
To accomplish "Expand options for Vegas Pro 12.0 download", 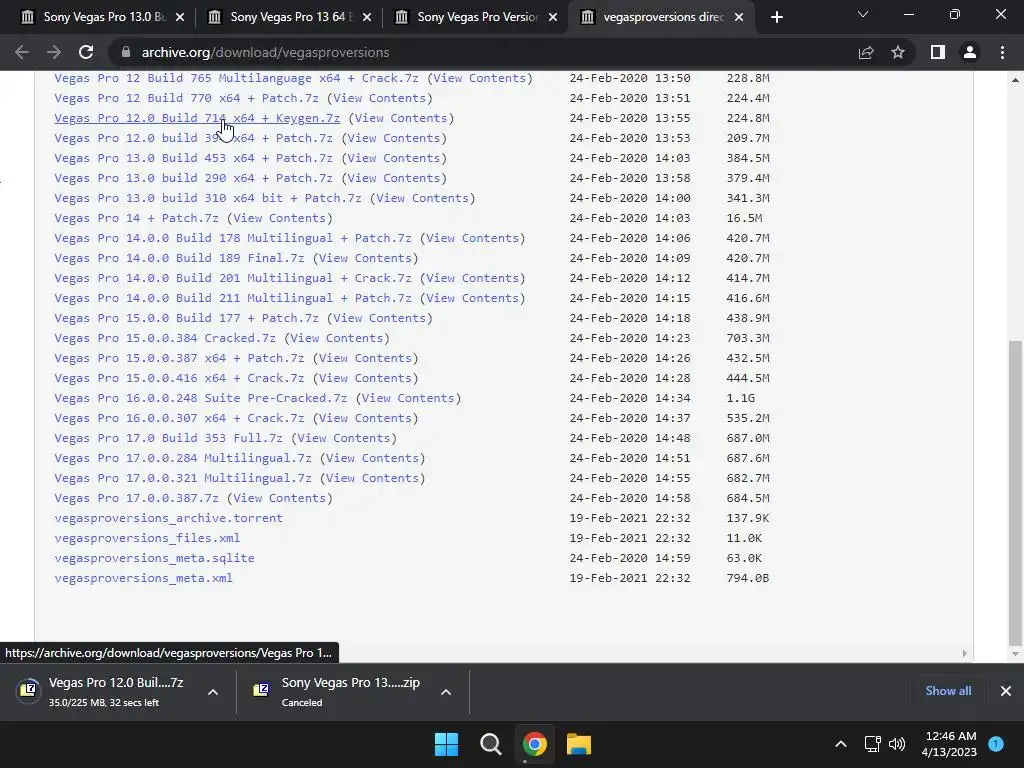I will coord(213,692).
